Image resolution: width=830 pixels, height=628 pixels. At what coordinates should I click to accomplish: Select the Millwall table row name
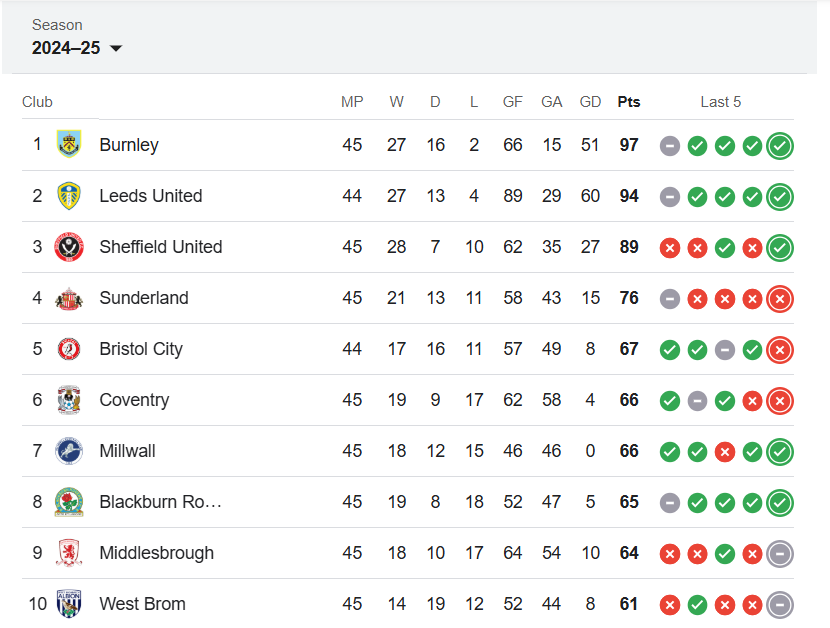(127, 451)
